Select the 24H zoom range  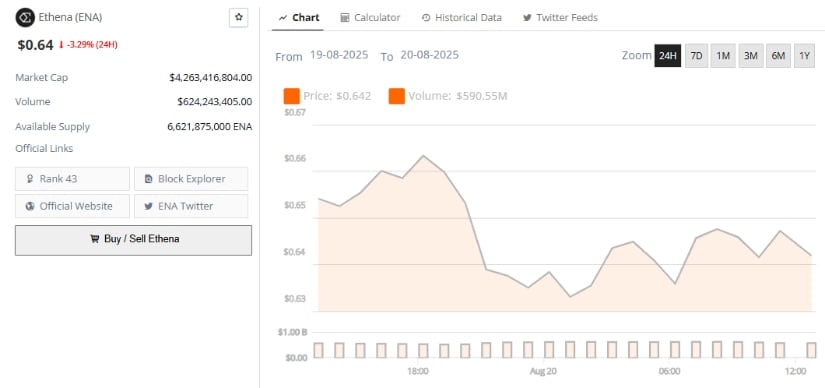pos(668,56)
